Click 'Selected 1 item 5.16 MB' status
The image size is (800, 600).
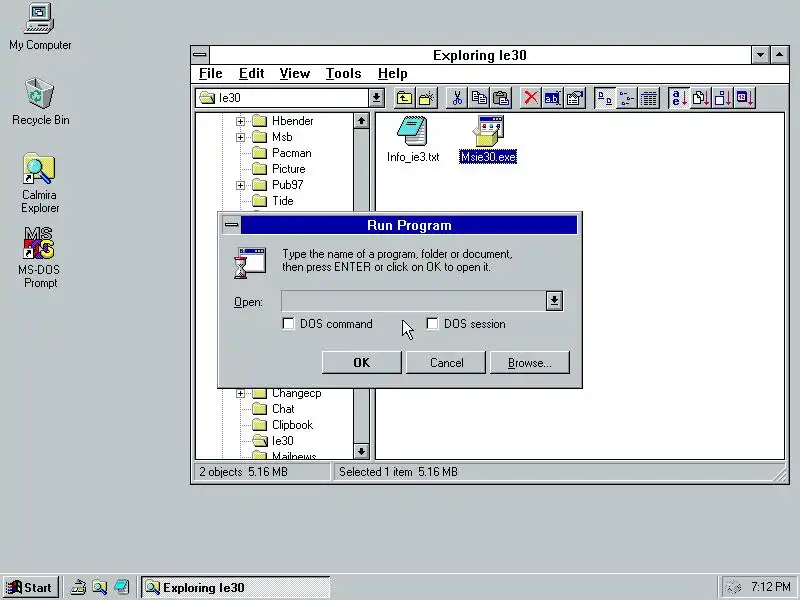tap(398, 472)
